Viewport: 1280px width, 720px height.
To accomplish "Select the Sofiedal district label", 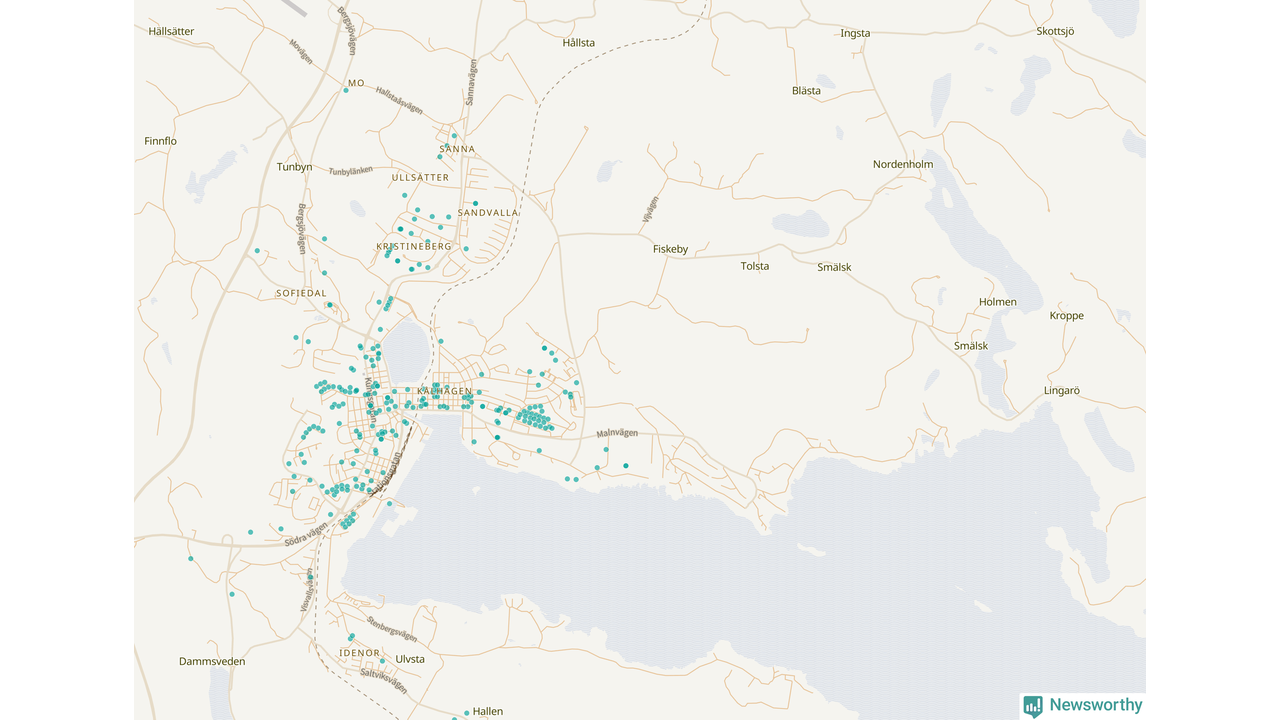I will coord(301,293).
